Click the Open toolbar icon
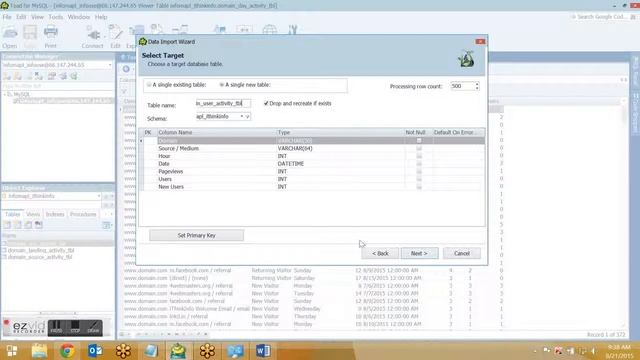This screenshot has width=640, height=360. pos(10,37)
